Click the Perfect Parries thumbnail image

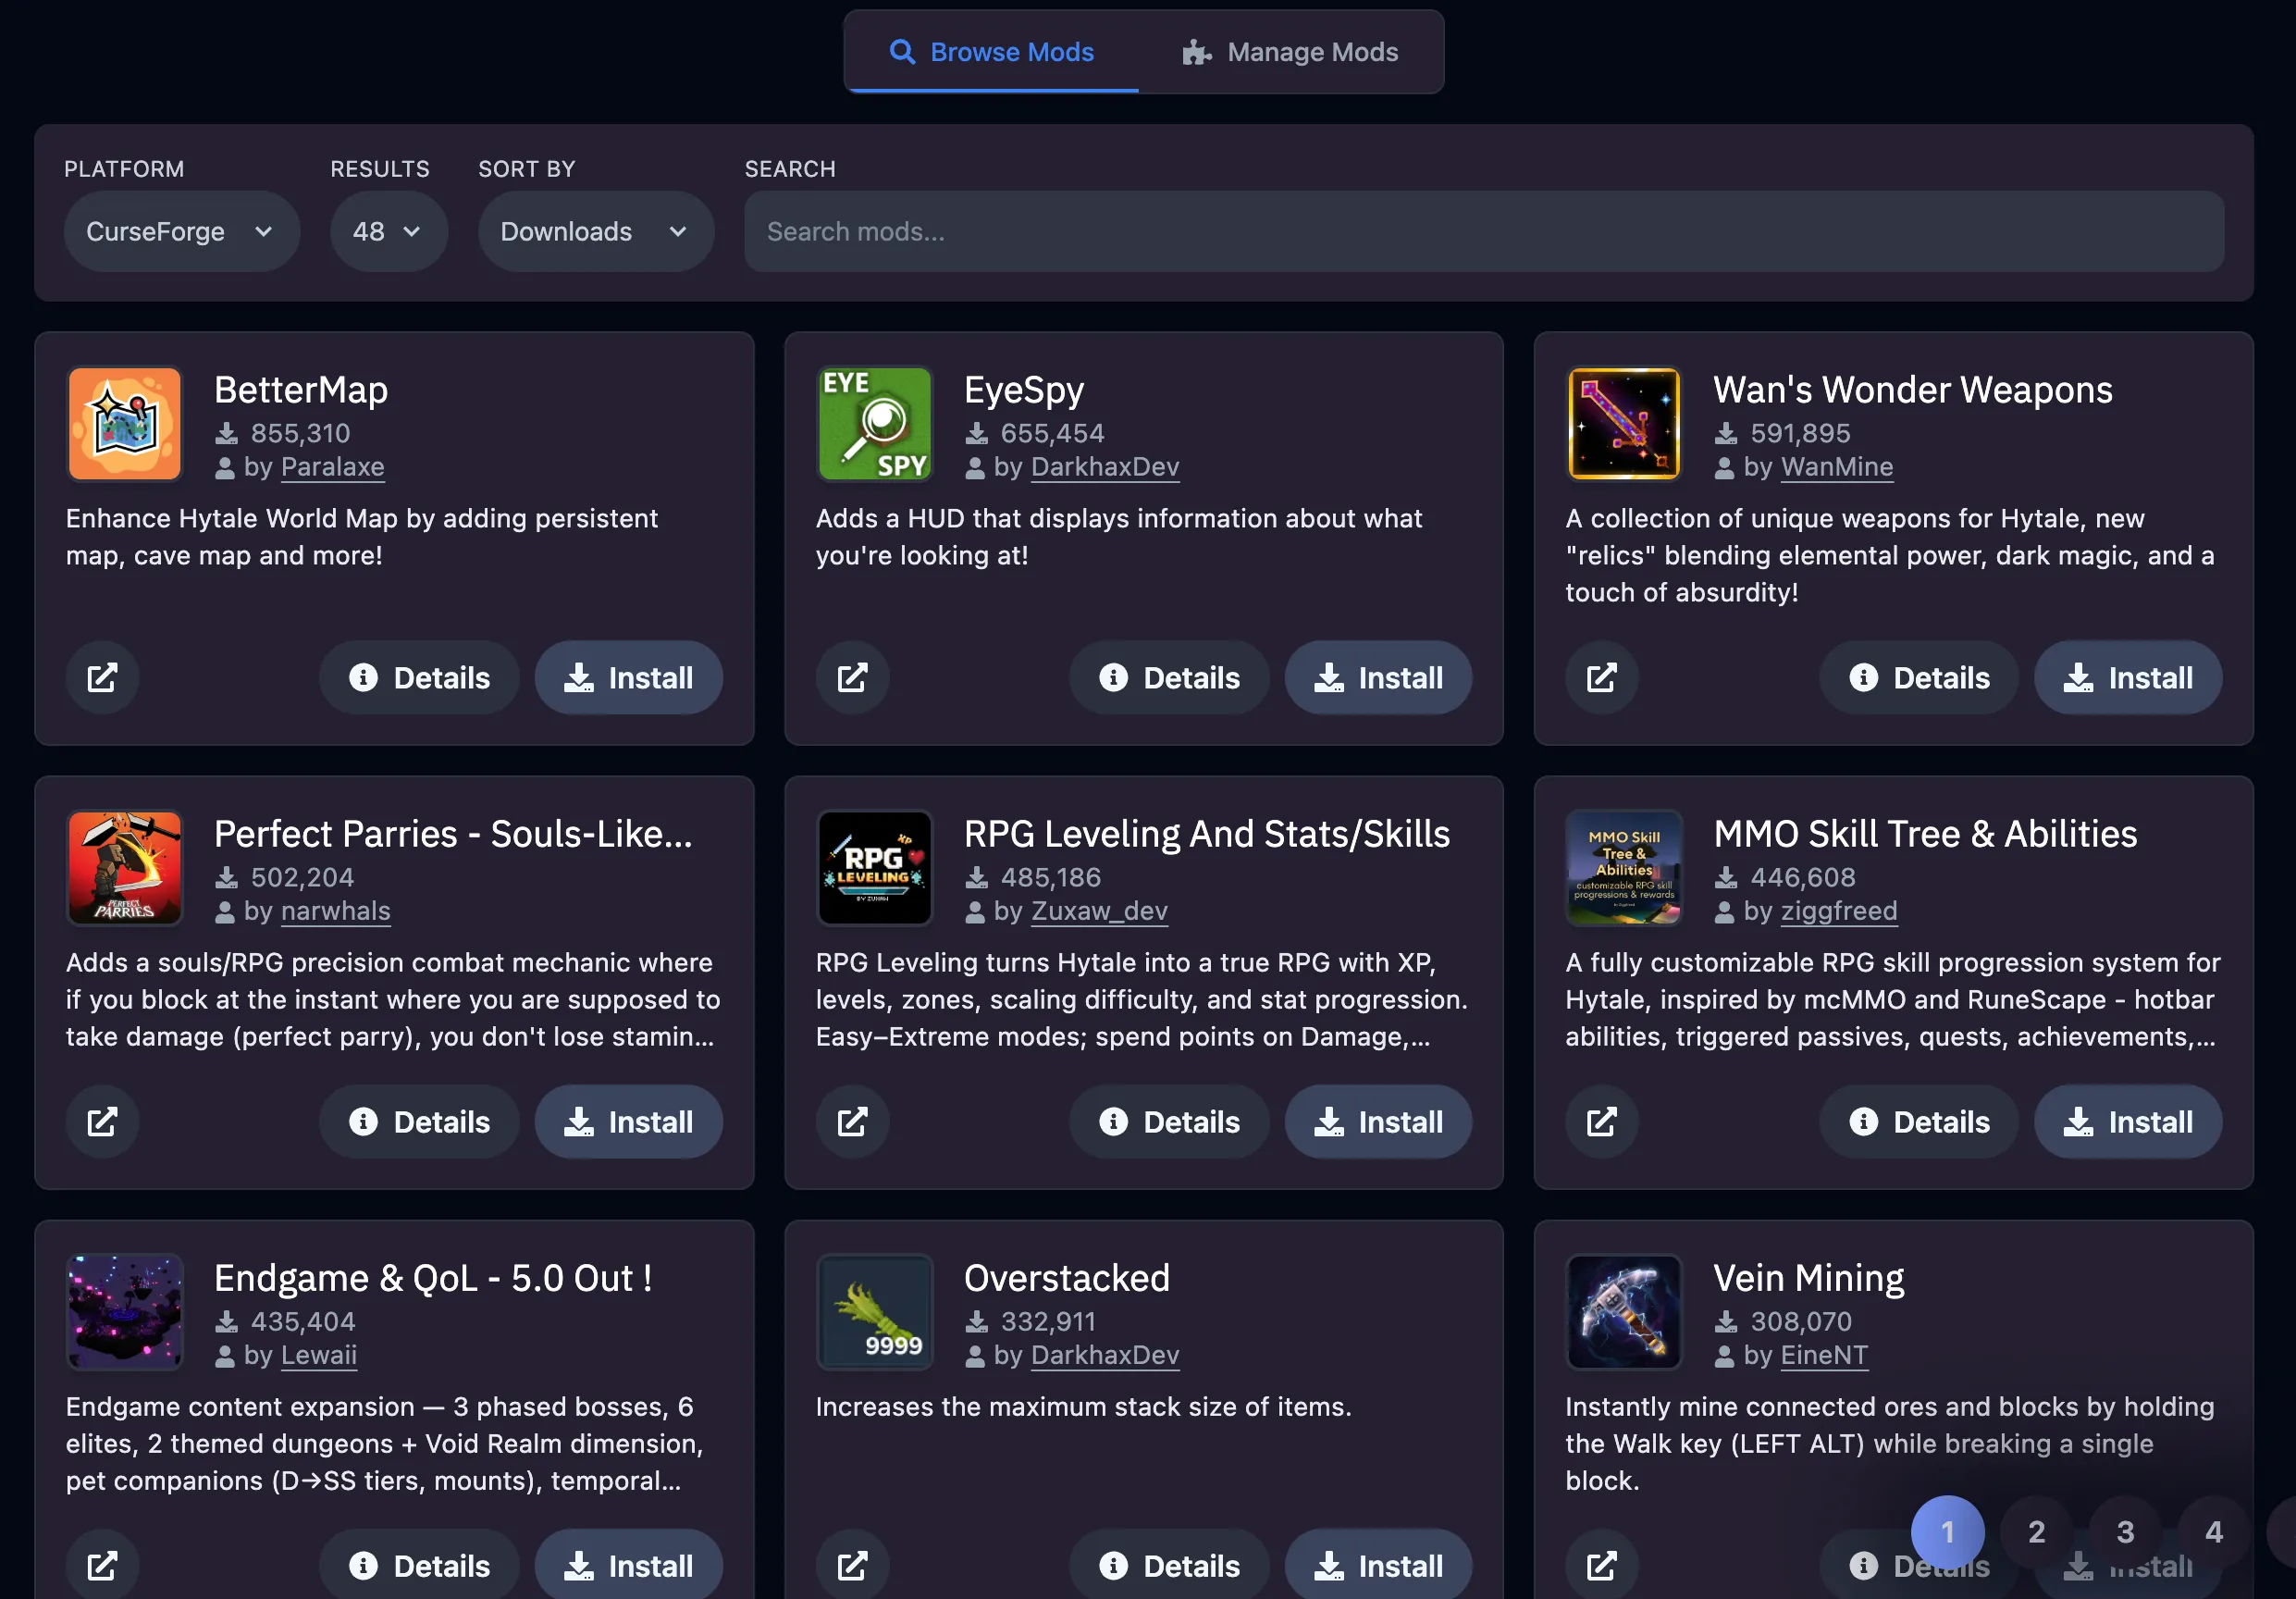pos(125,868)
